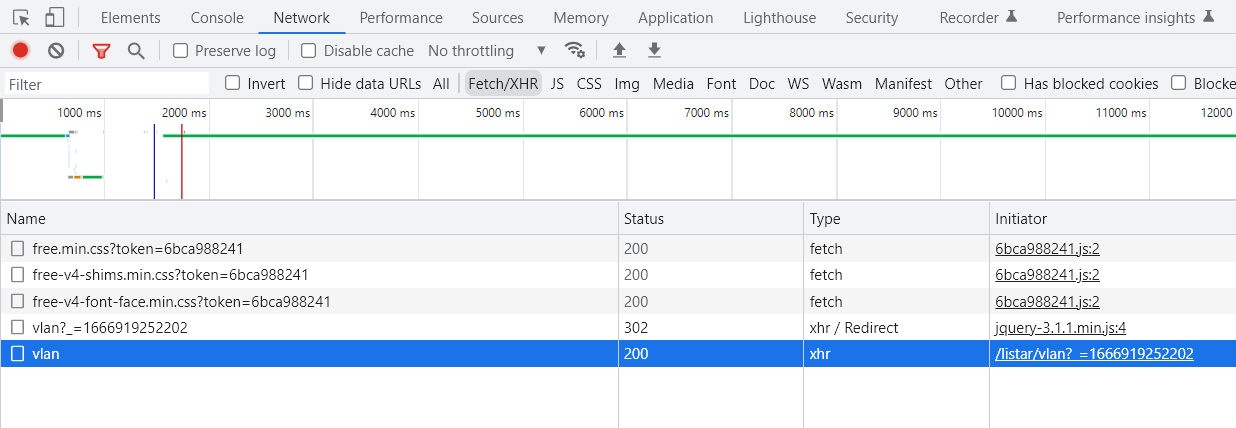Screen dimensions: 1236x428
Task: Open the jquery-3.1.1.min.js:4 initiator link
Action: coord(1061,327)
